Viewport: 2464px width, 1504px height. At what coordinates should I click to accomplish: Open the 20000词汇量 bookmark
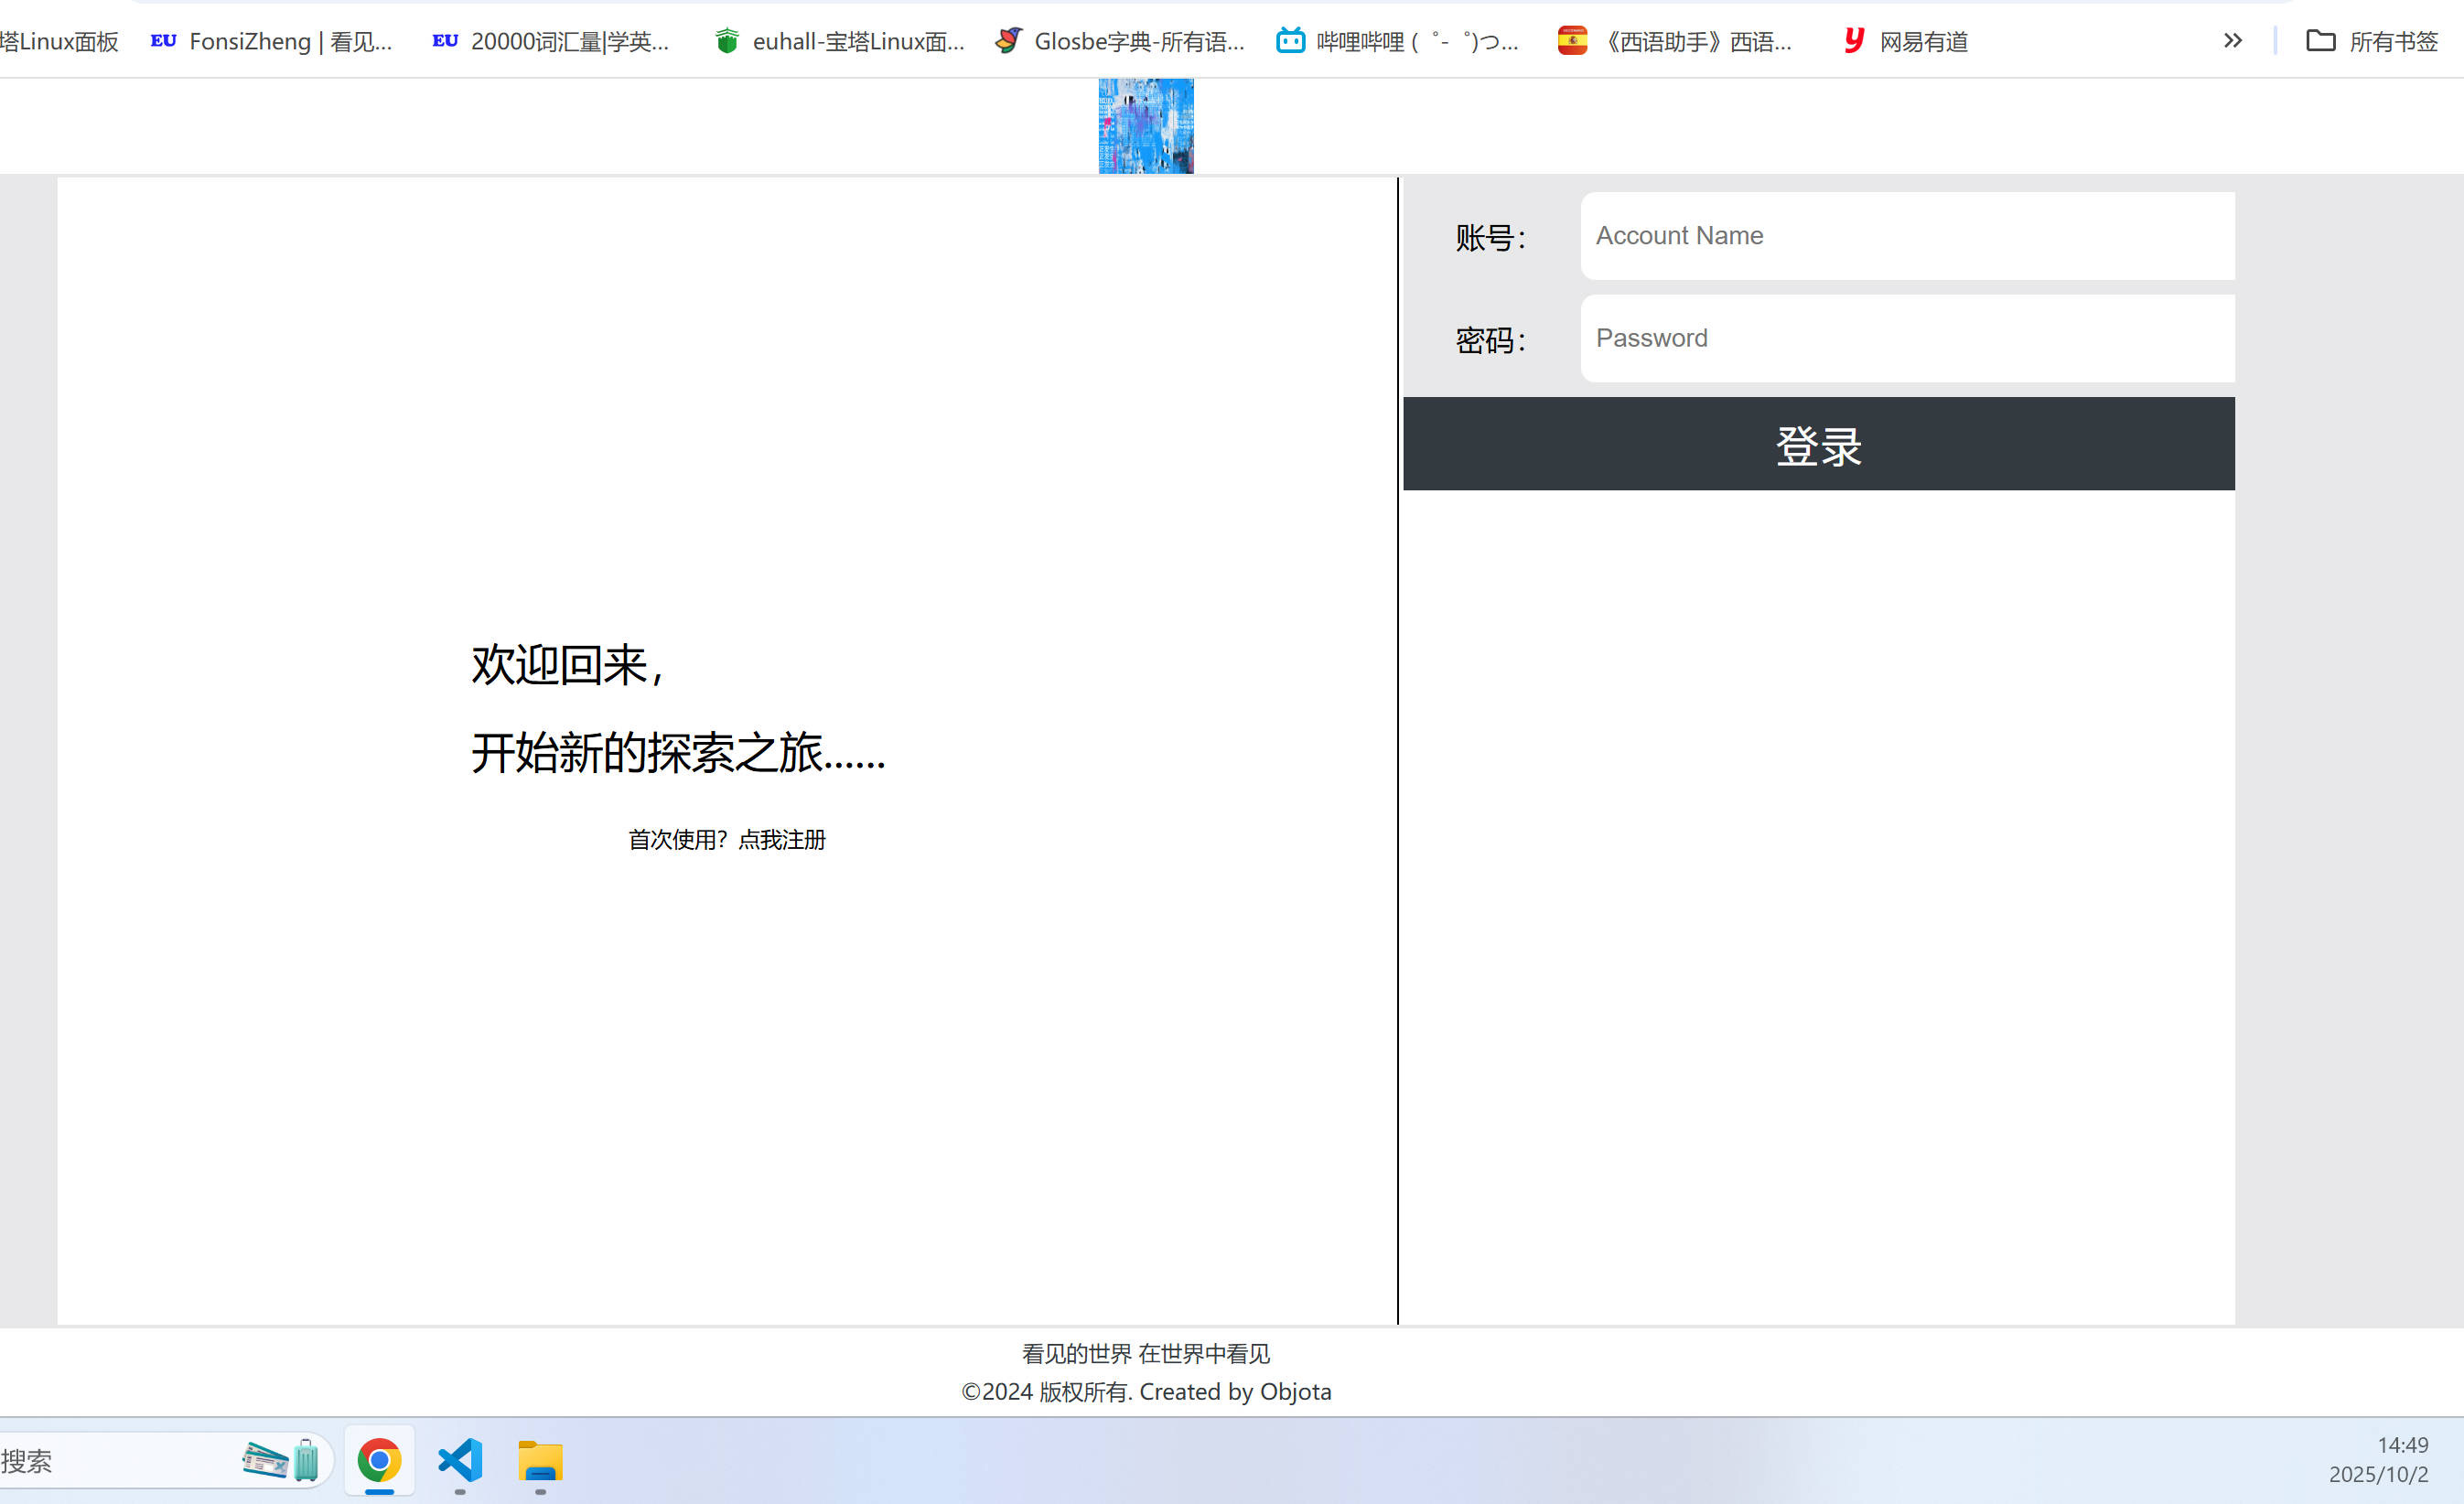pos(551,41)
